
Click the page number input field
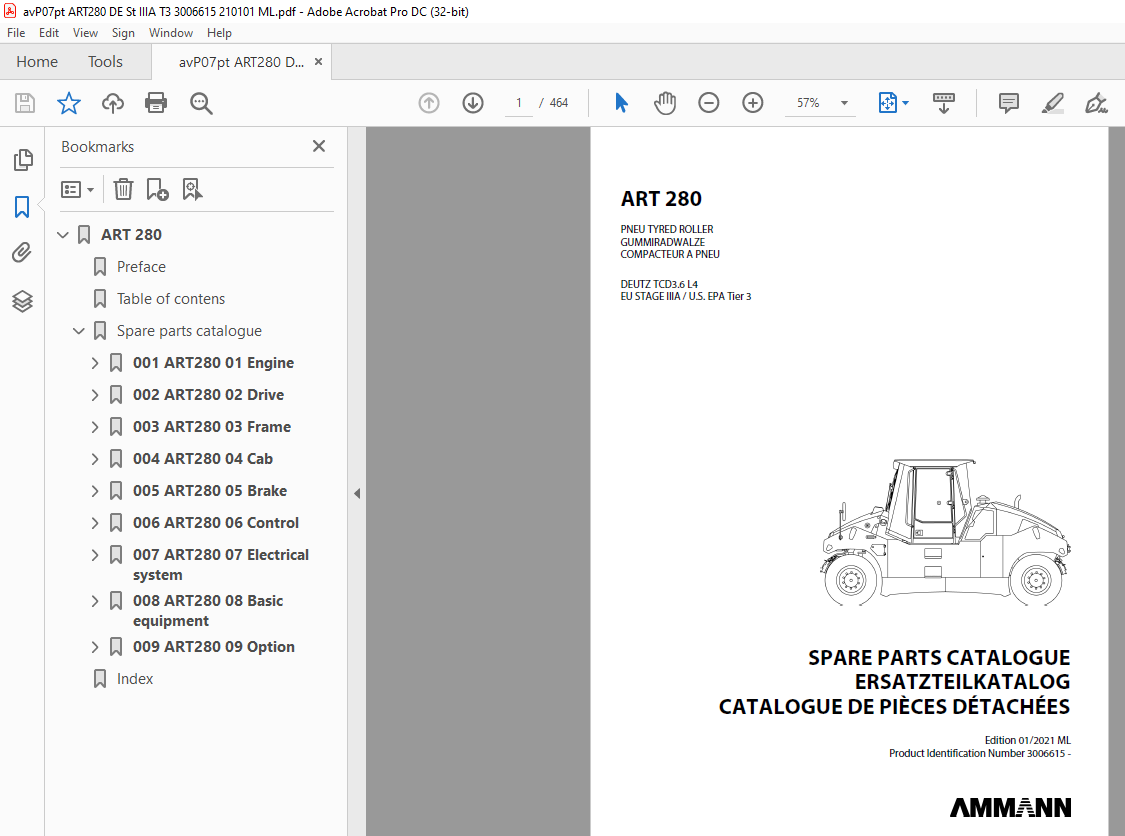point(519,103)
